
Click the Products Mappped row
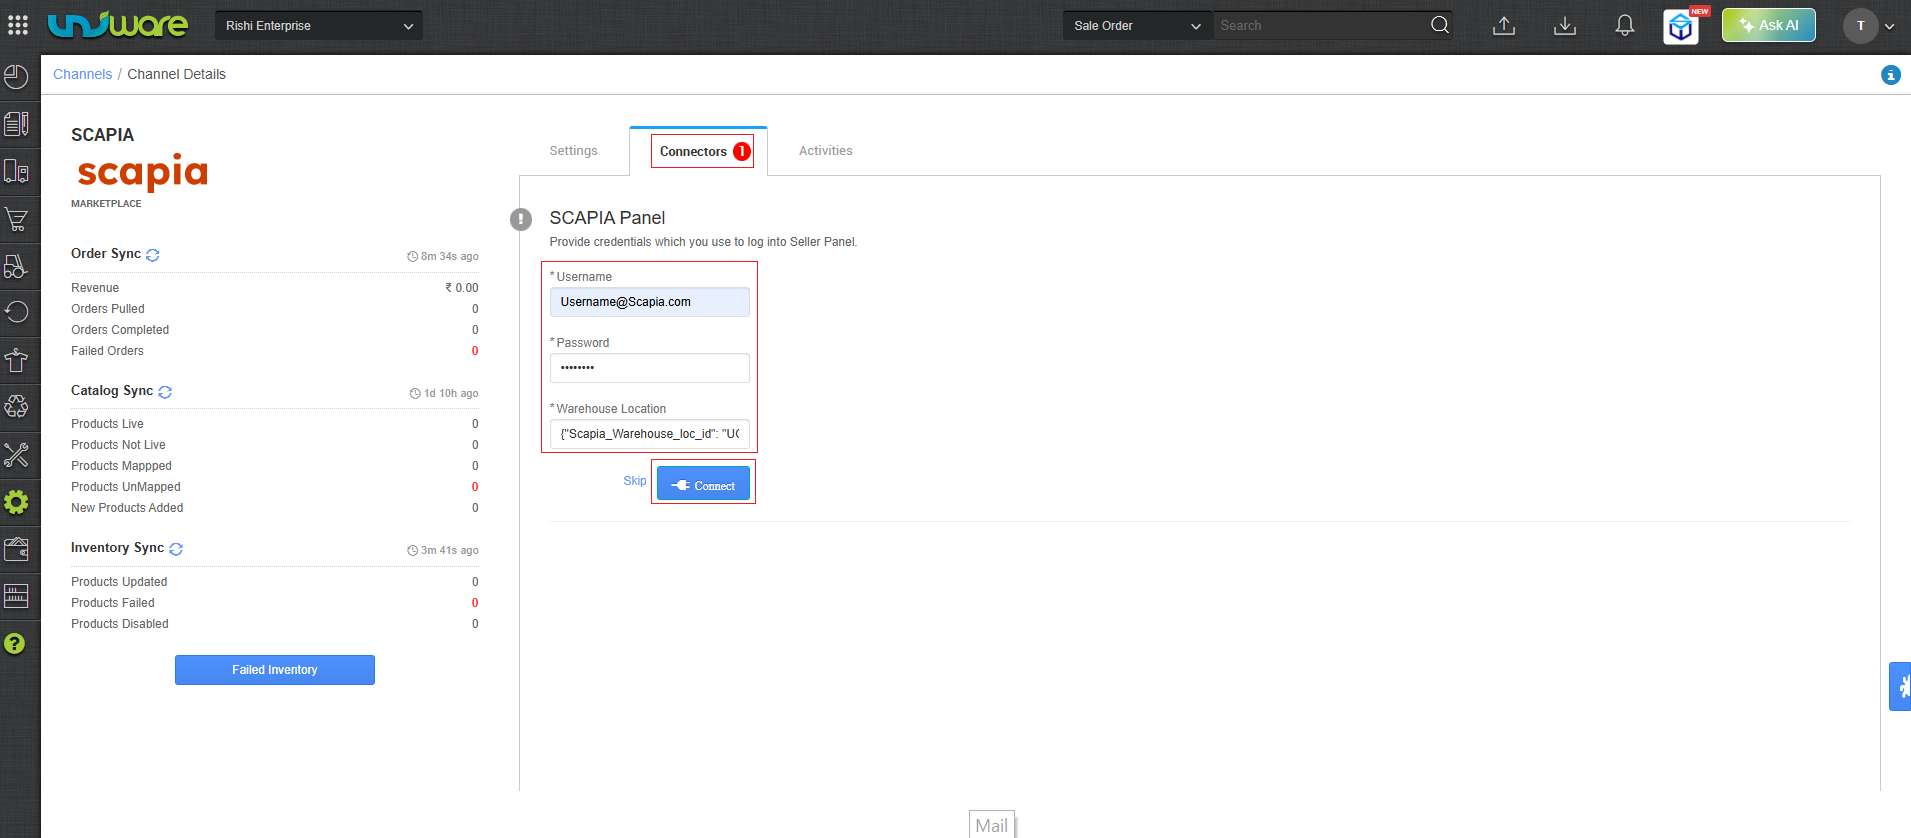pyautogui.click(x=275, y=466)
